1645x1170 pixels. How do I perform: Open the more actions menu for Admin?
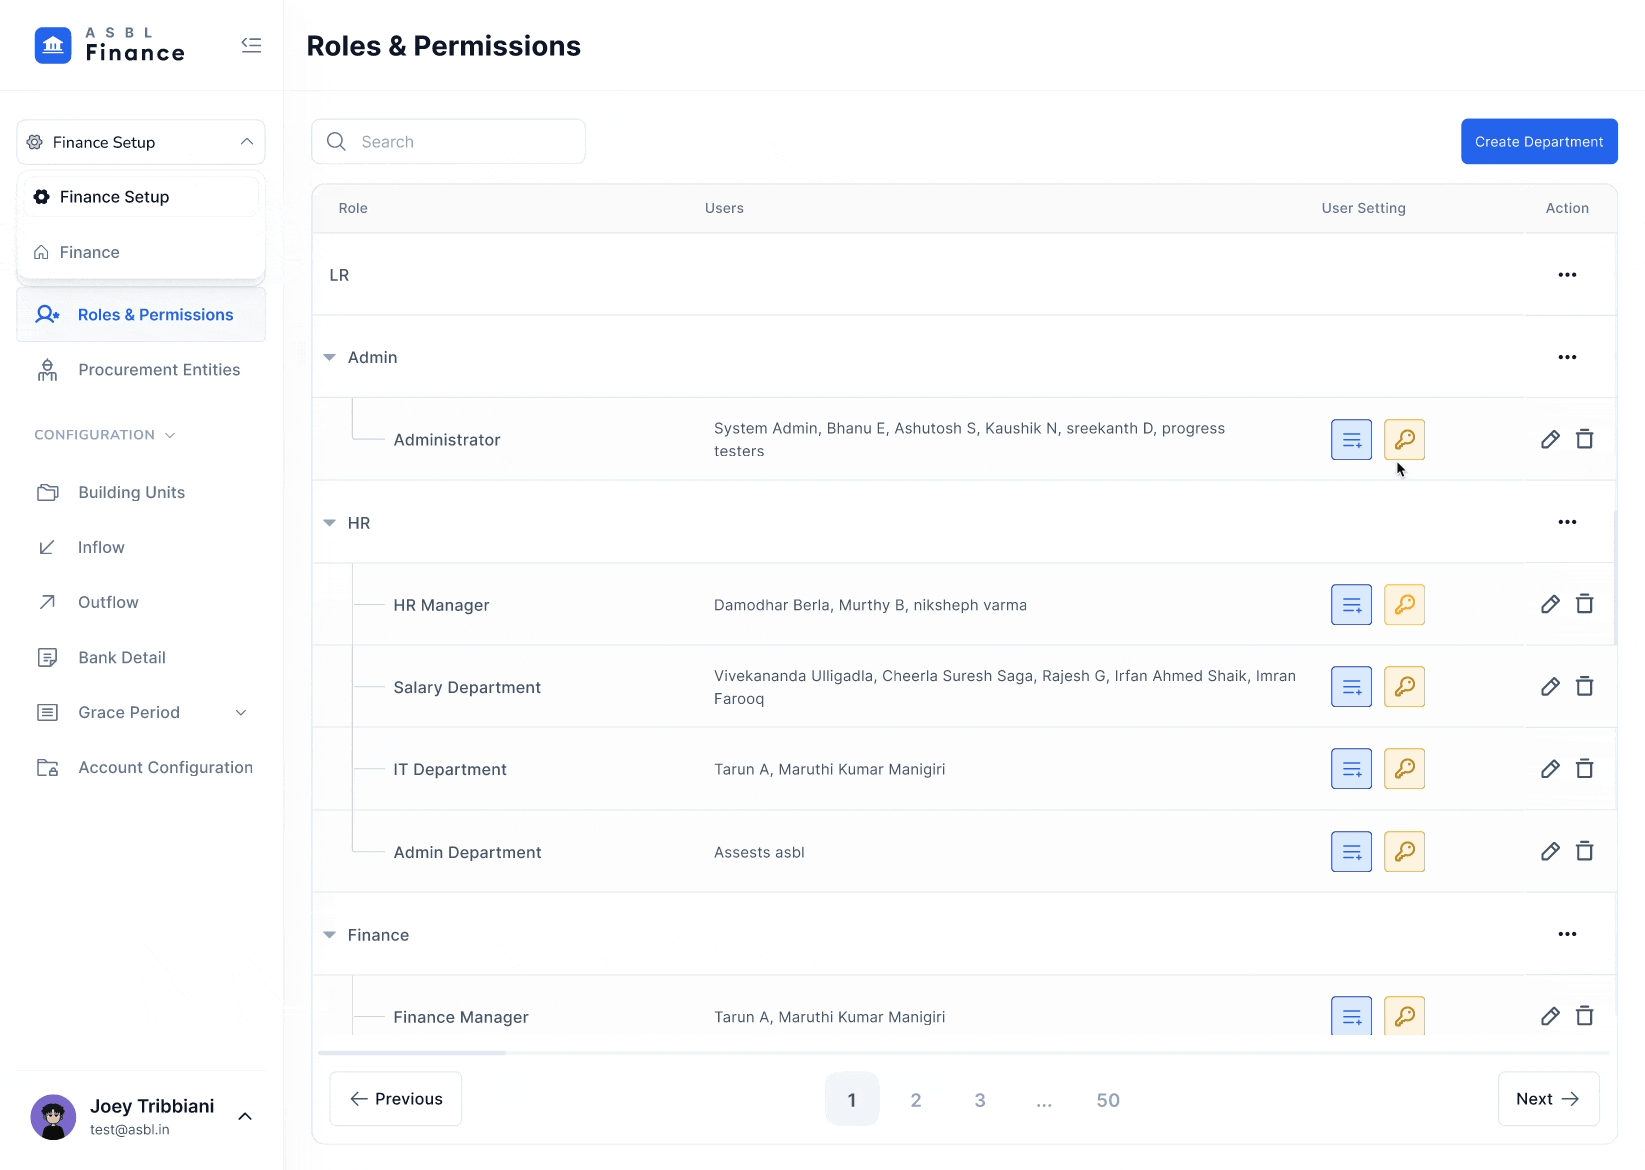click(1567, 357)
